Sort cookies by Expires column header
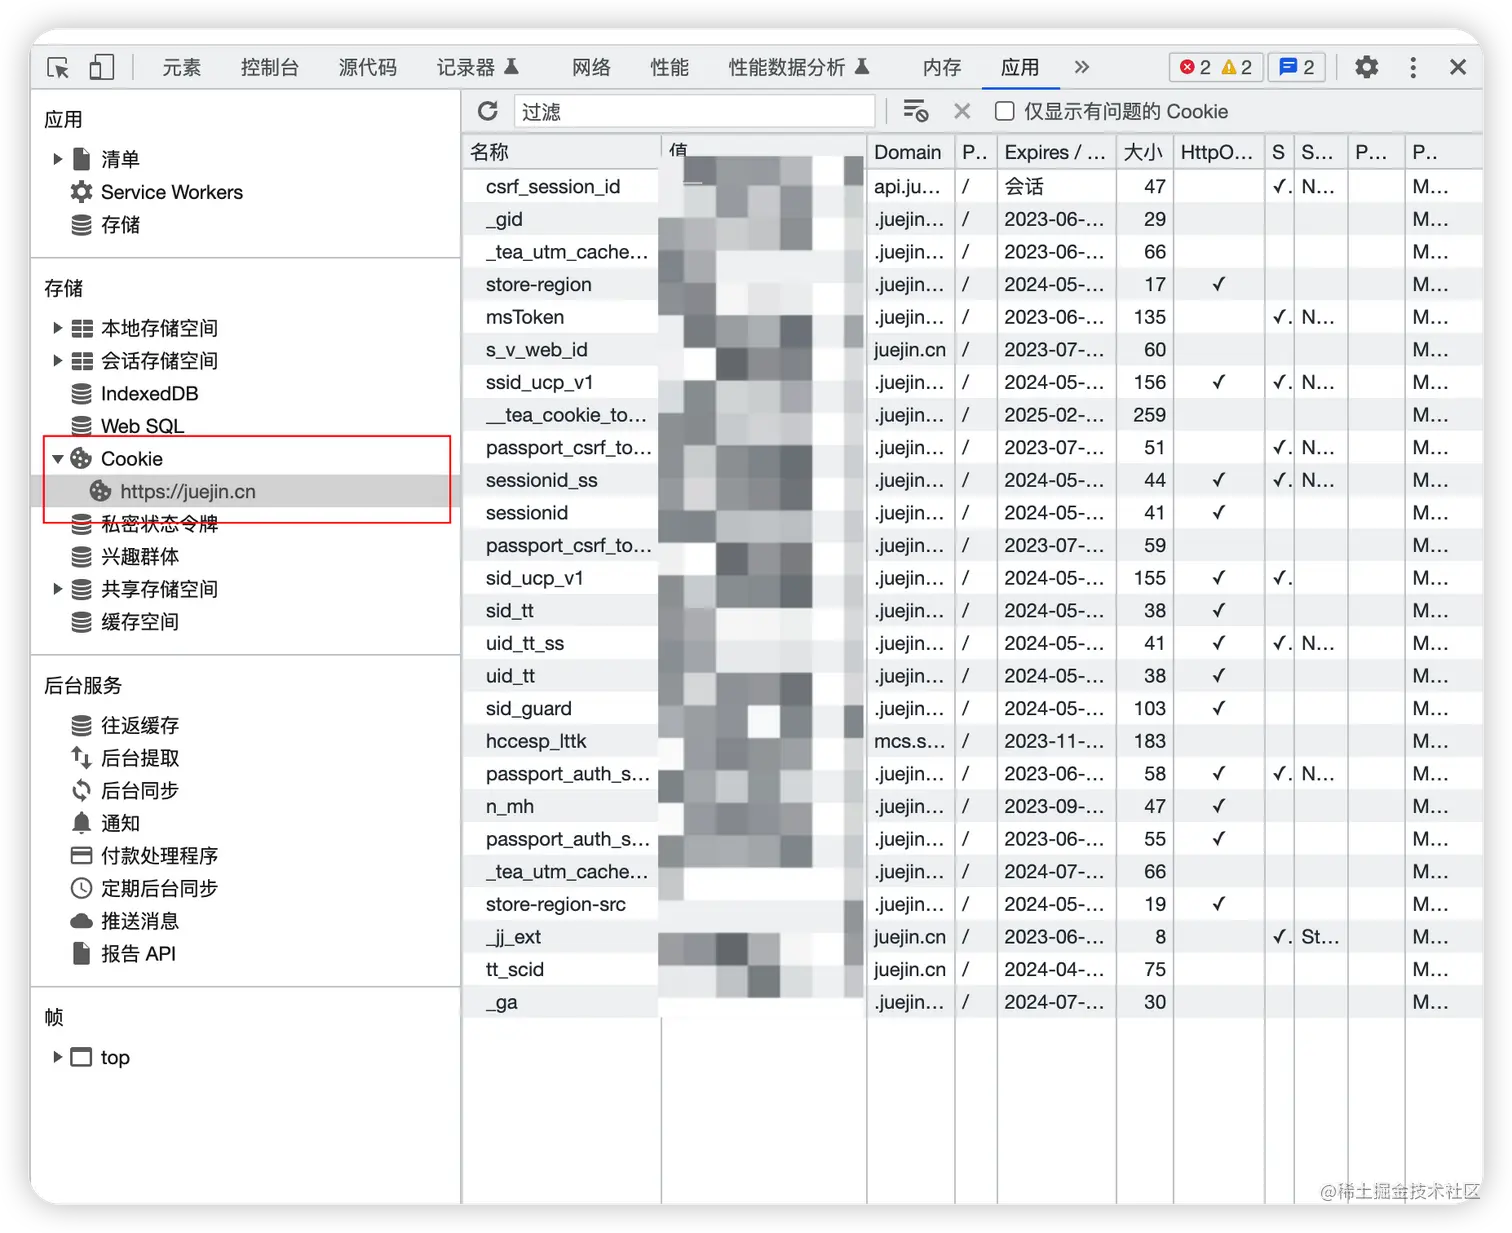The width and height of the screenshot is (1512, 1233). point(1055,152)
